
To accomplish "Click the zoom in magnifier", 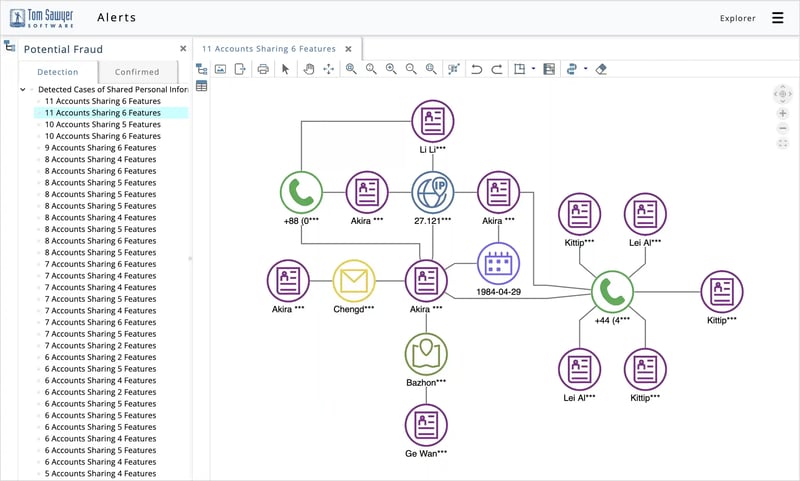I will [391, 69].
